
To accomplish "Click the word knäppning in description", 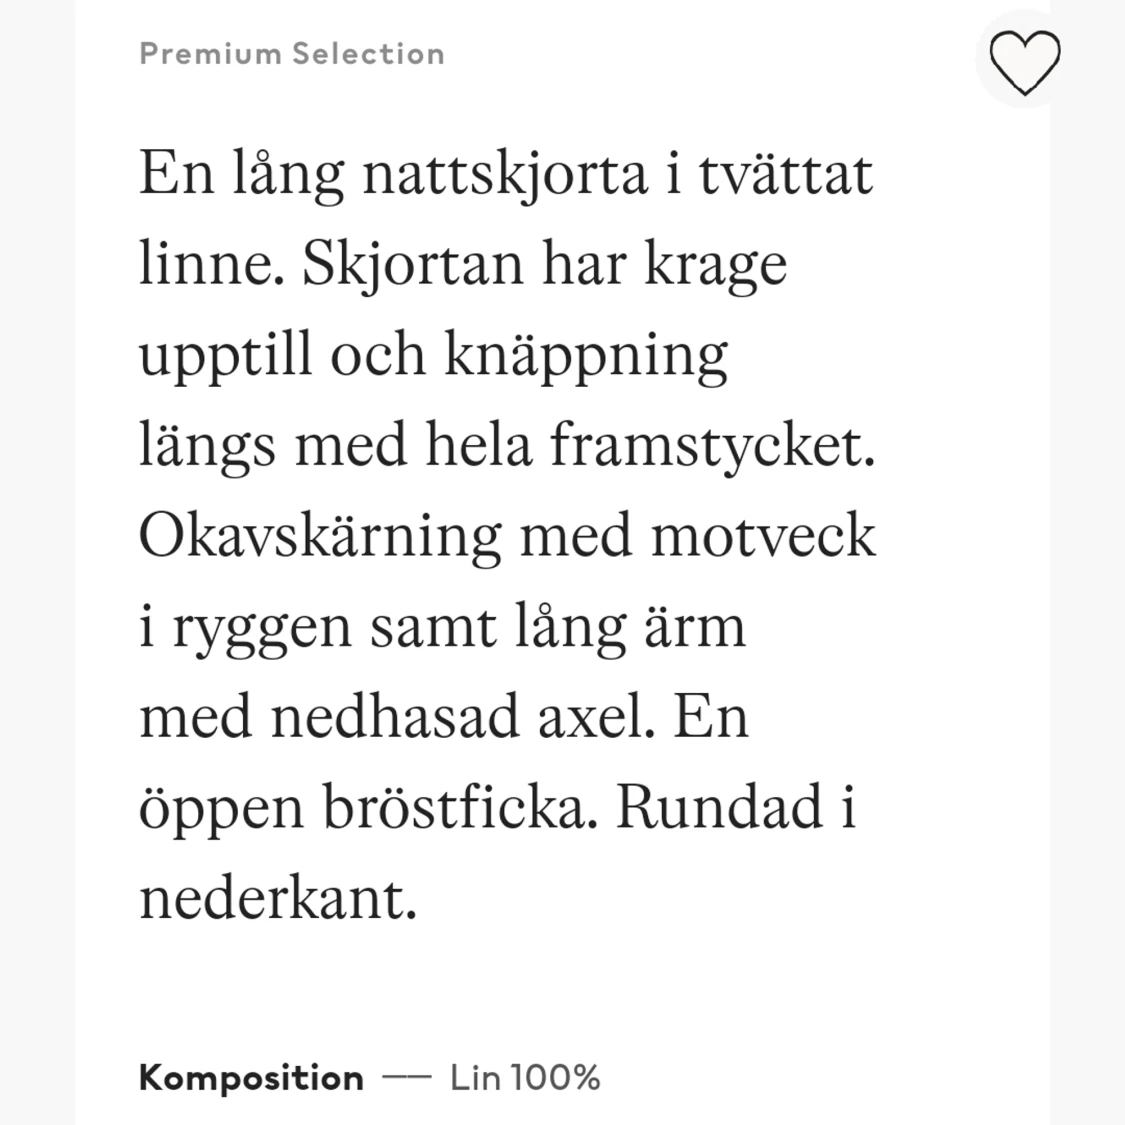I will pos(586,357).
